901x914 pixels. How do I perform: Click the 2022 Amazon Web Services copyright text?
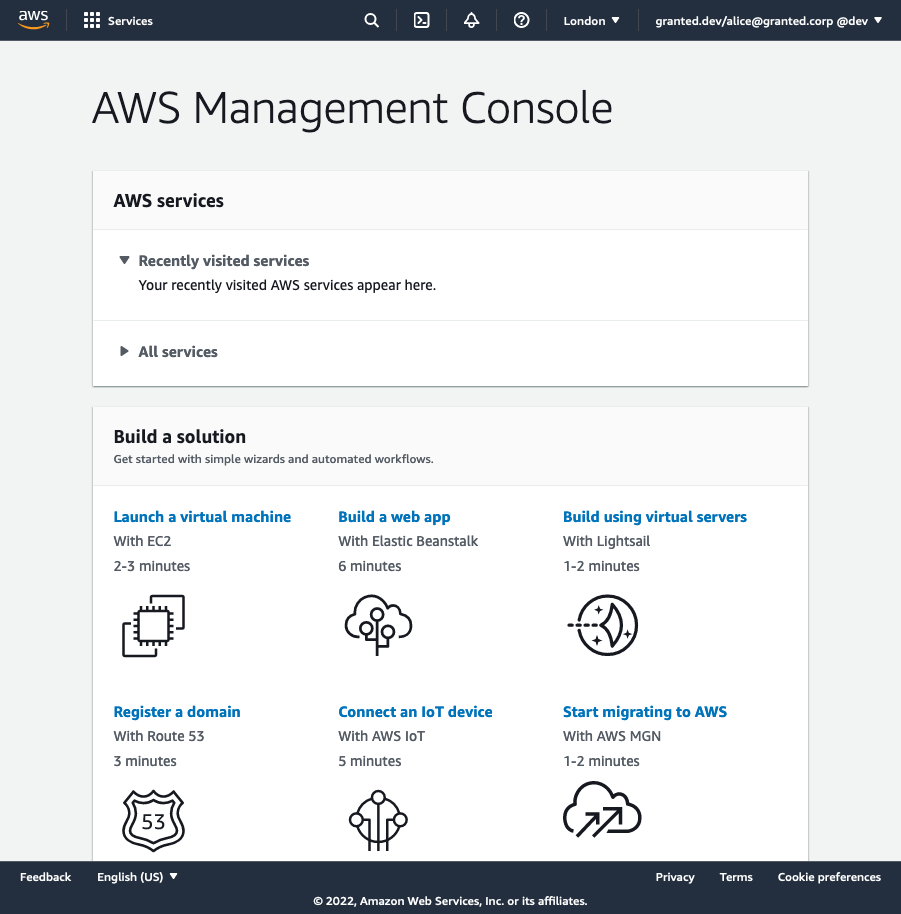(x=450, y=901)
